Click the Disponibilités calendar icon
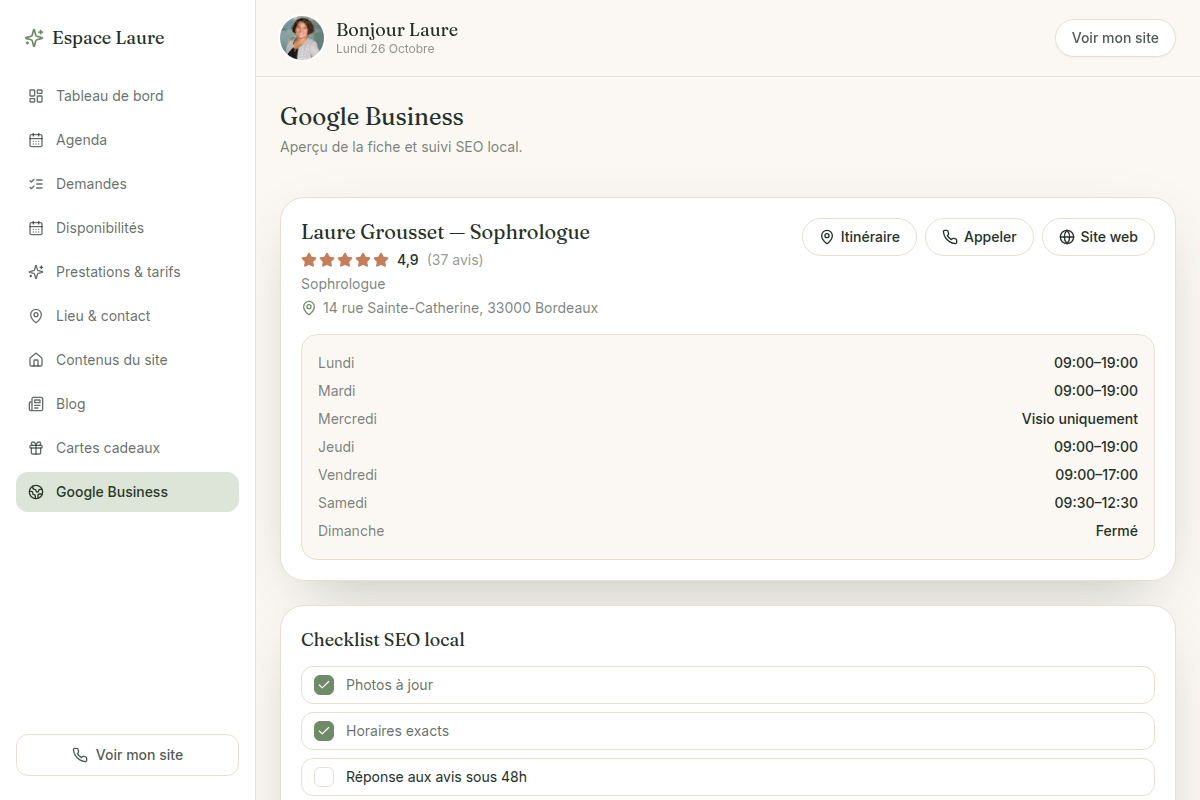Screen dimensions: 1200x800 [x=36, y=228]
